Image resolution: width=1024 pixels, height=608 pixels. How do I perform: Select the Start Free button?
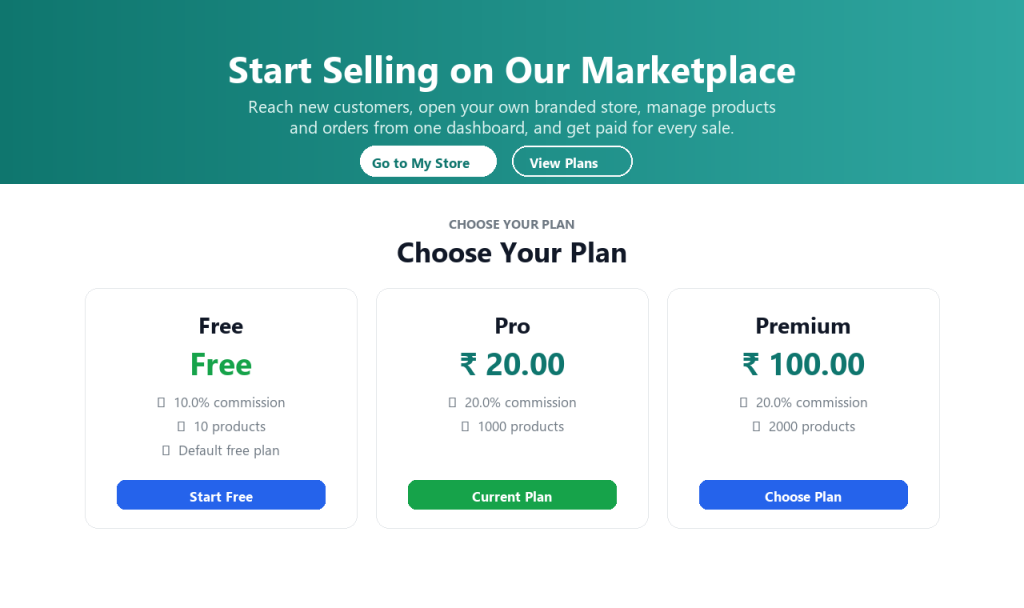[221, 495]
